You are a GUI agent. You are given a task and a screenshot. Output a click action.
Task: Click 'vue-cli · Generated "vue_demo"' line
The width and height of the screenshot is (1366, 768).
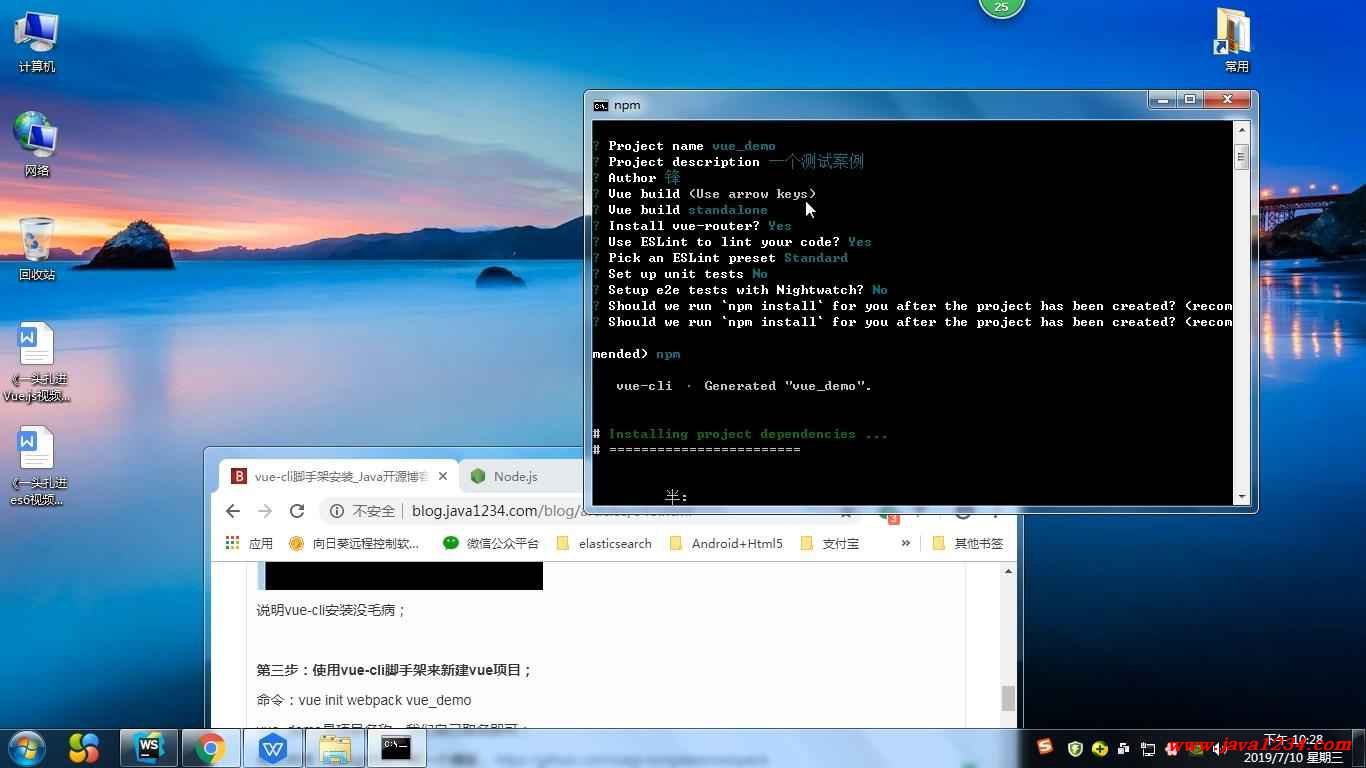coord(743,386)
